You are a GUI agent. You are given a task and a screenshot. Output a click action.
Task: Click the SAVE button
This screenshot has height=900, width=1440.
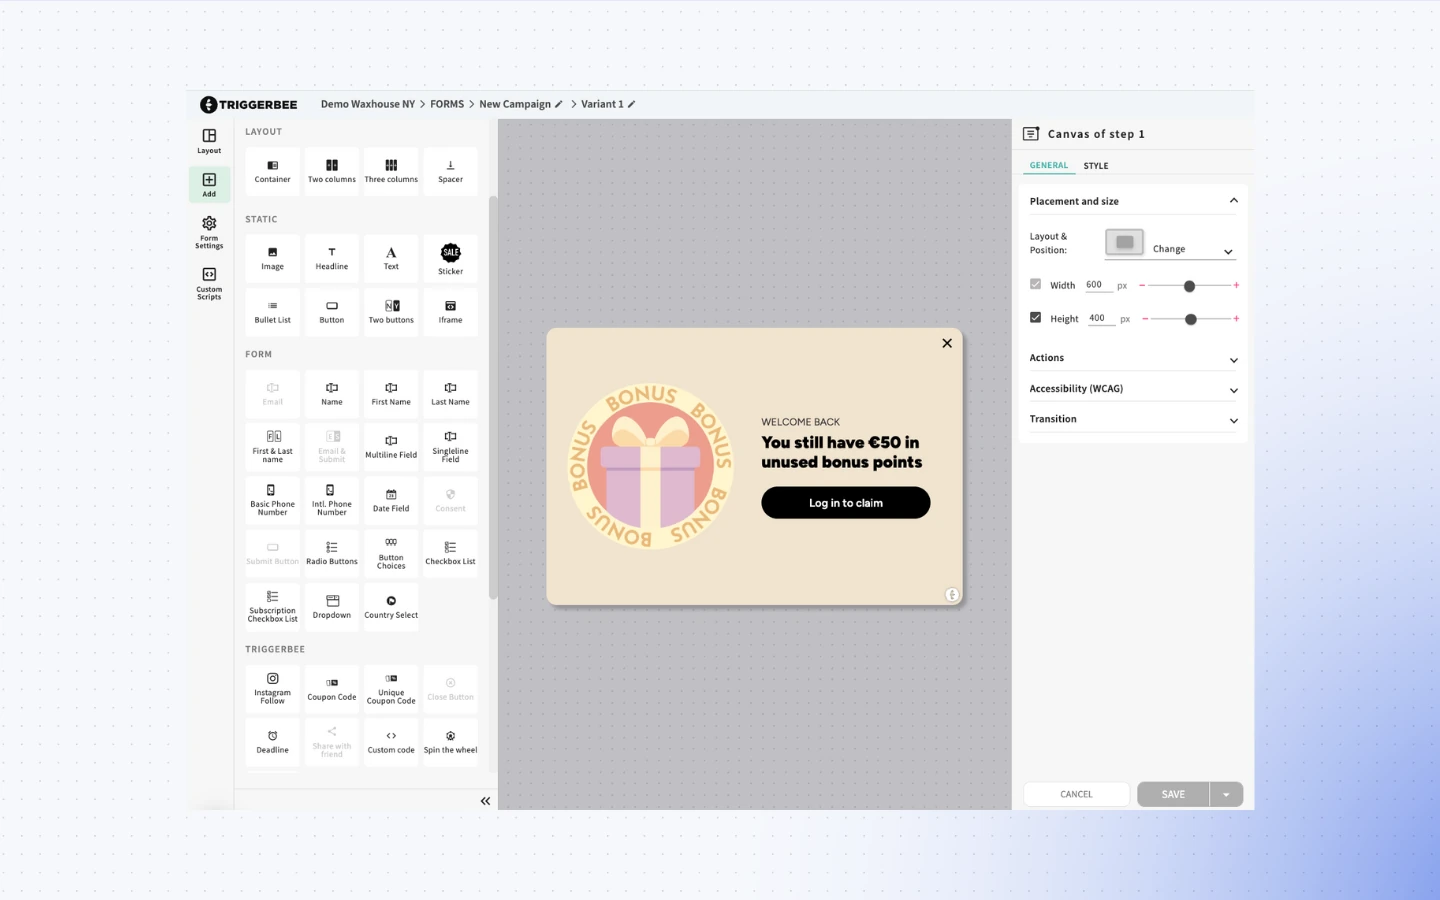pos(1173,794)
